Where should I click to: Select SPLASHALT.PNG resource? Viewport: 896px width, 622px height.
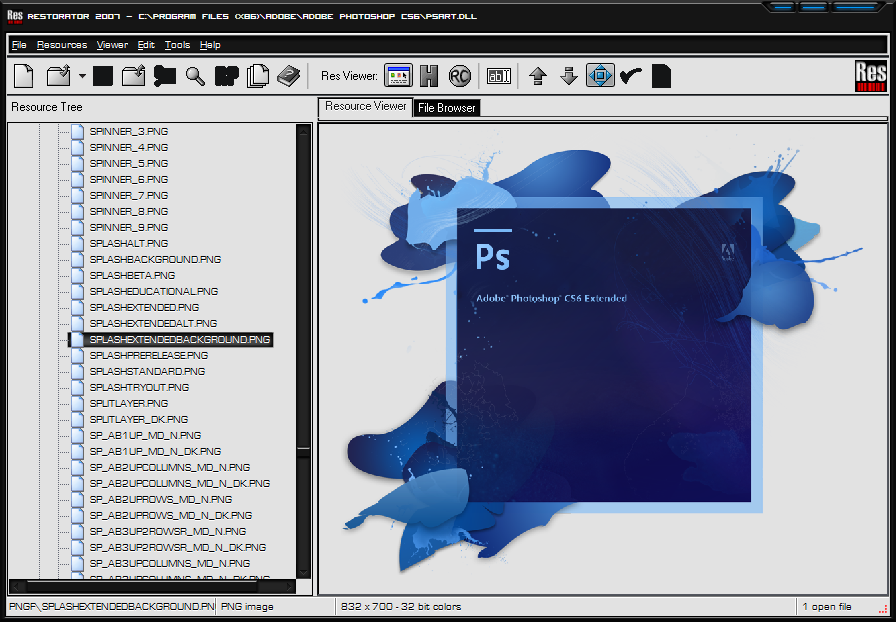click(x=129, y=244)
